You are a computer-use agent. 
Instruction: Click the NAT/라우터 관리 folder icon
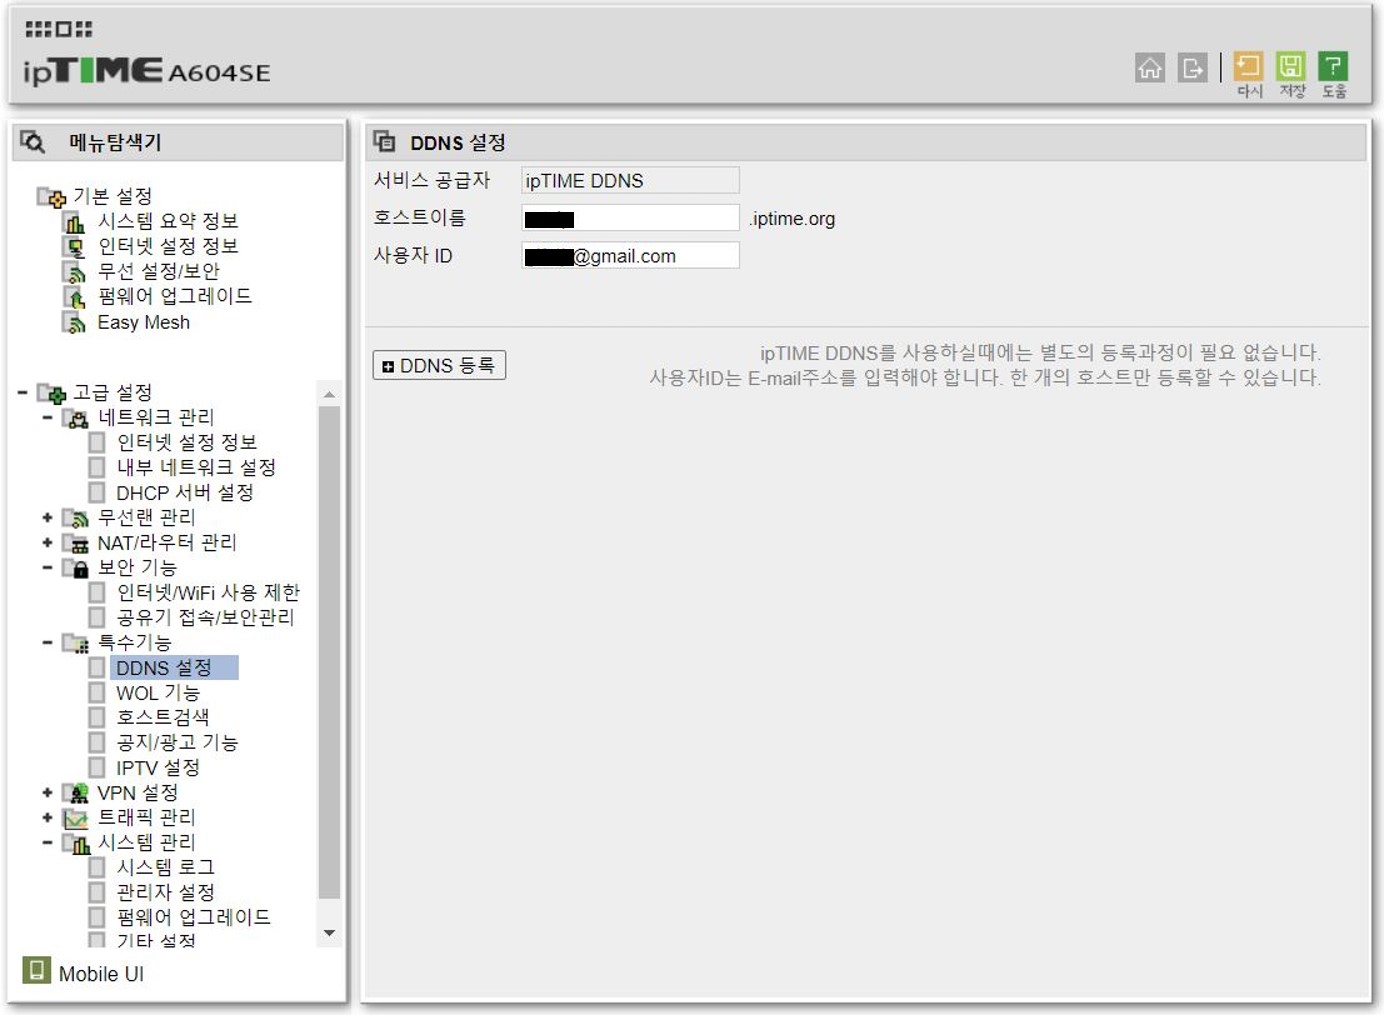pos(76,543)
